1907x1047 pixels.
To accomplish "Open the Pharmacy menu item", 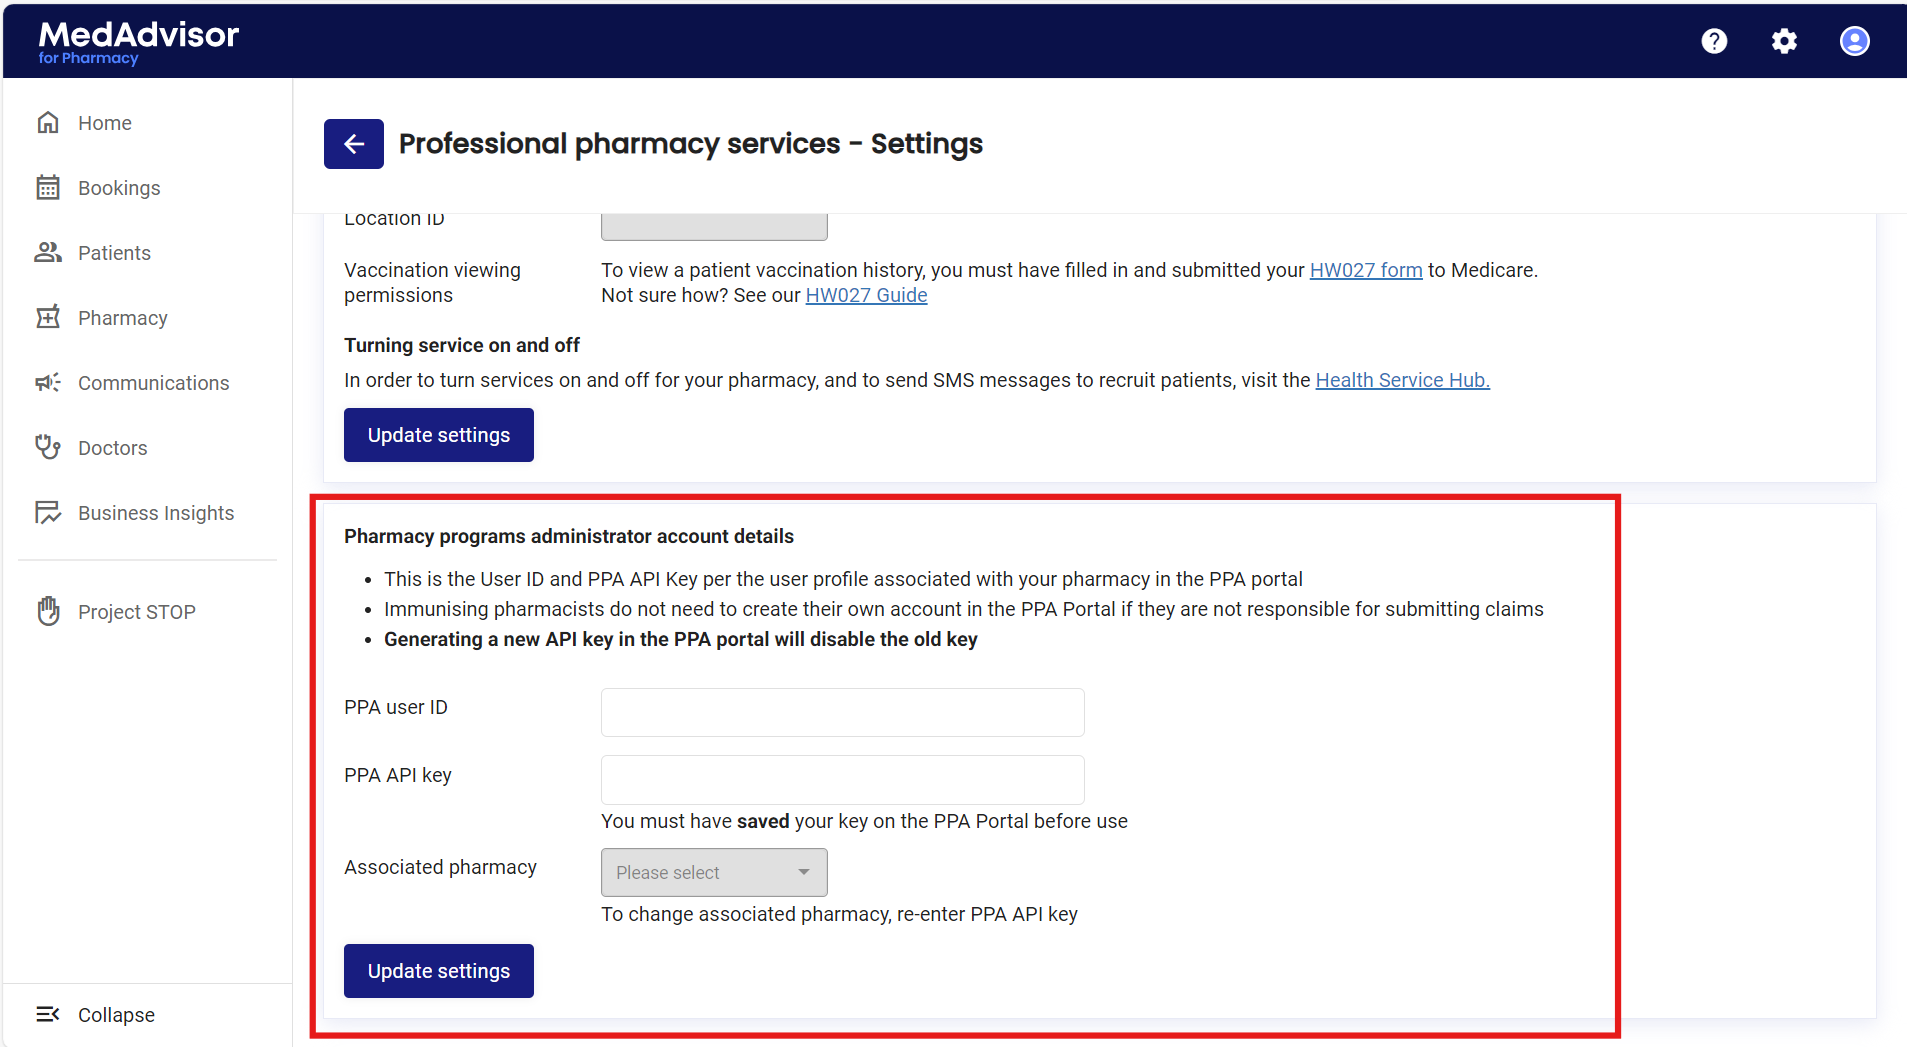I will click(122, 318).
